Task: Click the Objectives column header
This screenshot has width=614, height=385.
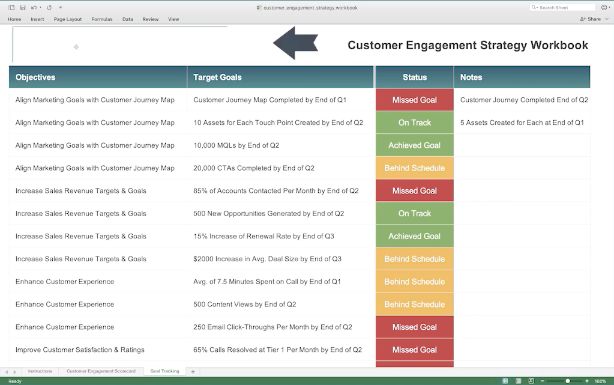Action: point(98,77)
